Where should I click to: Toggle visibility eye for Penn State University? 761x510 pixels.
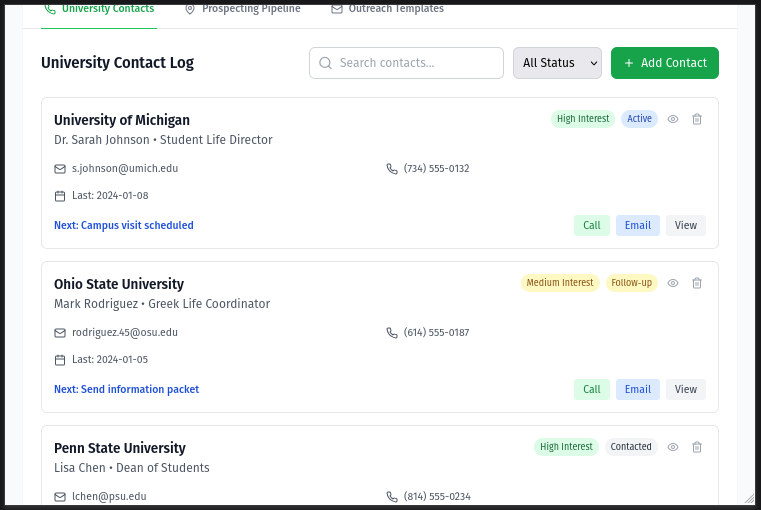point(673,447)
